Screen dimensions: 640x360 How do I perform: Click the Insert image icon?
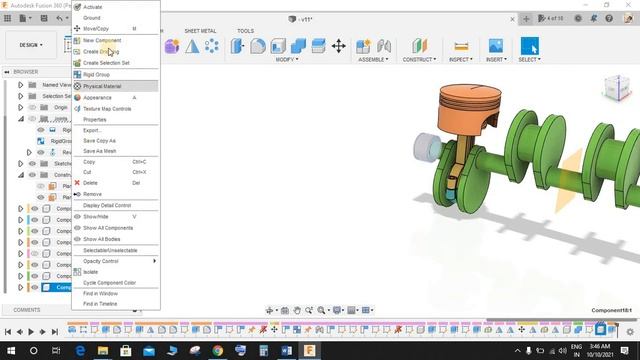point(496,46)
